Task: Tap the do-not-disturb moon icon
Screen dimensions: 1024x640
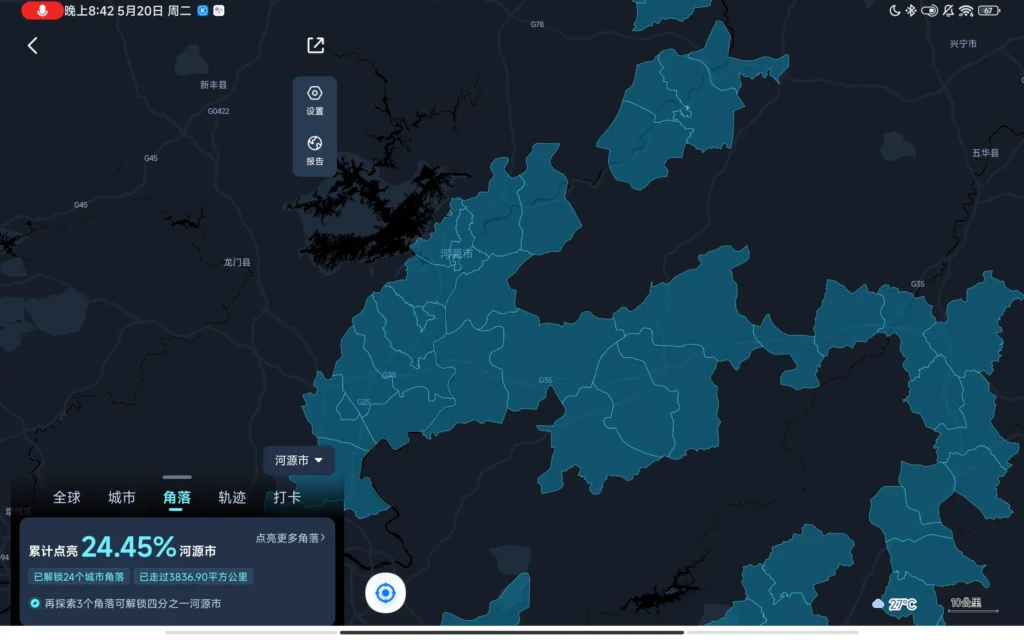Action: (x=894, y=10)
